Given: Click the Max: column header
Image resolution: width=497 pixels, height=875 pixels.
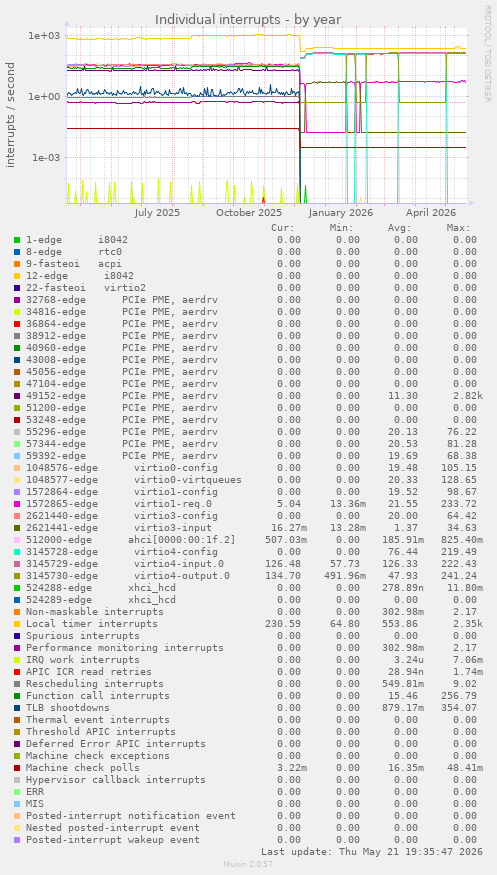Looking at the screenshot, I should 459,228.
